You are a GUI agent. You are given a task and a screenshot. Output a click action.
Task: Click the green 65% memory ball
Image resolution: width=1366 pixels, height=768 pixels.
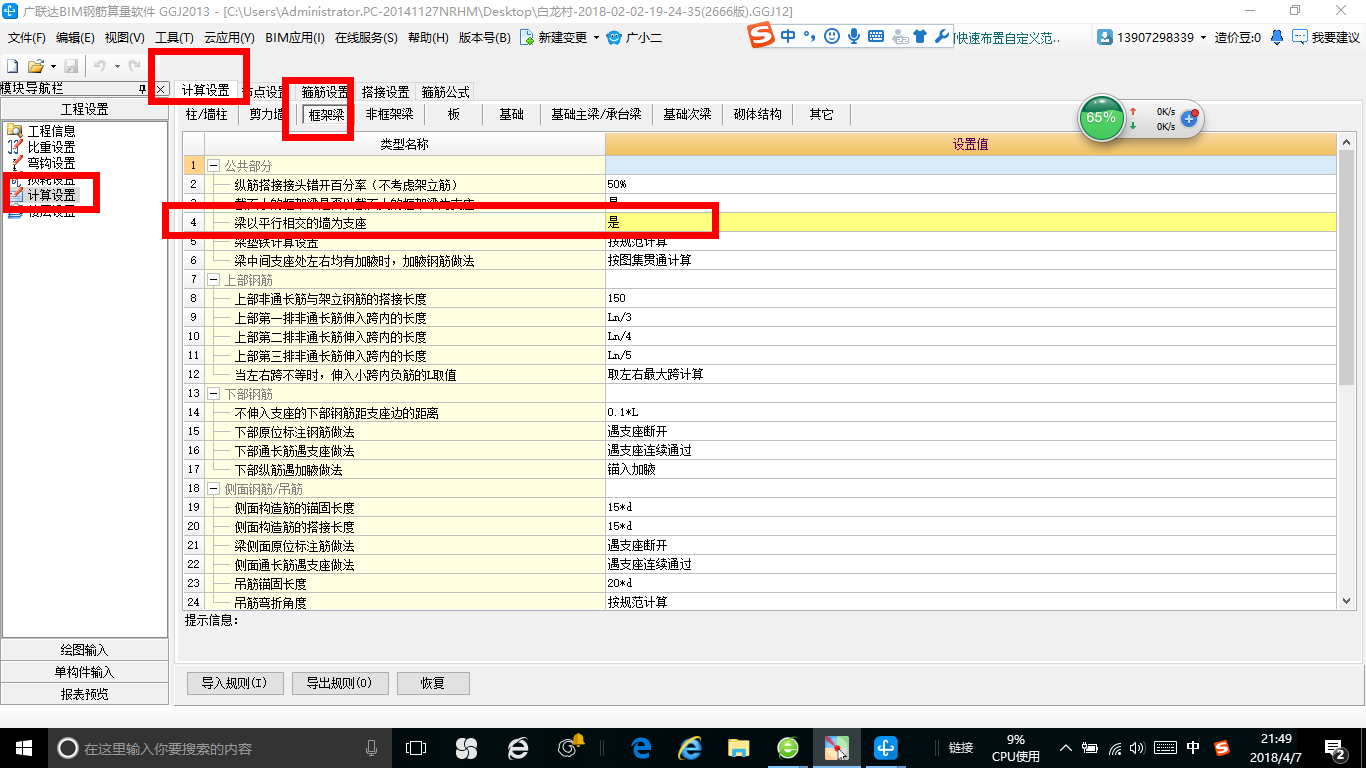1101,118
